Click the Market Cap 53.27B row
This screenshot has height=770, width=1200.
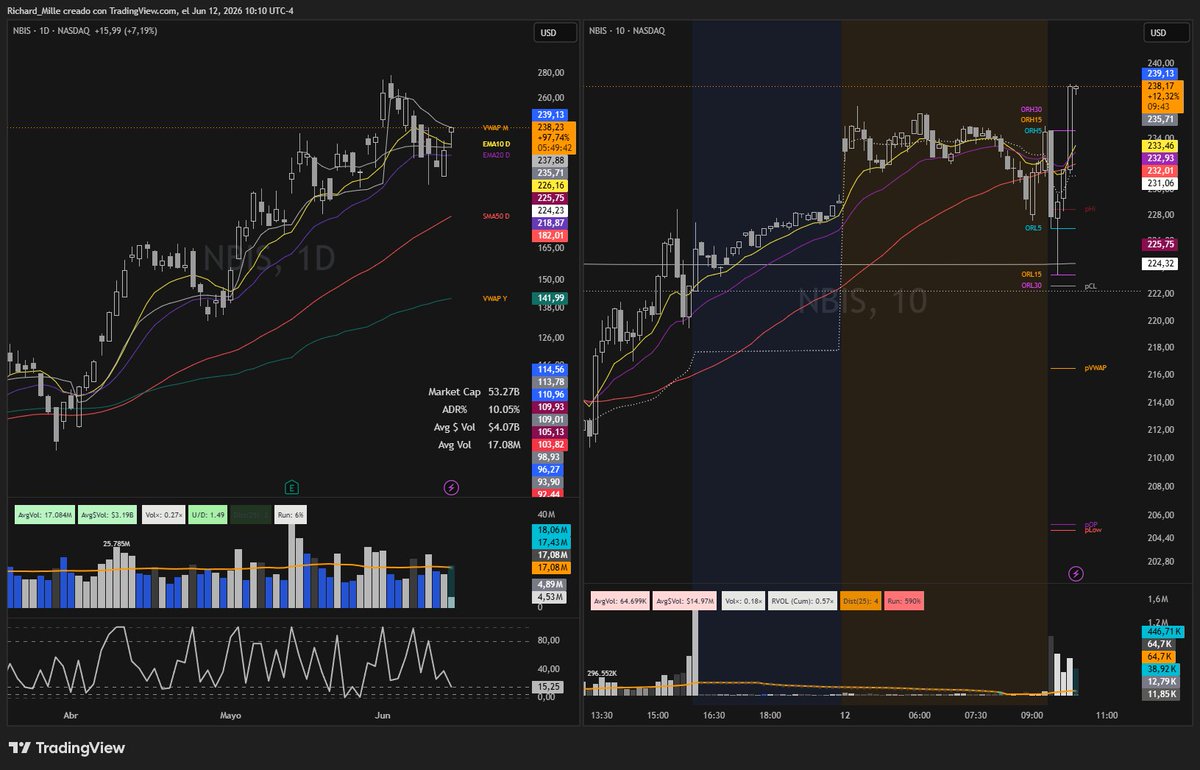click(474, 392)
